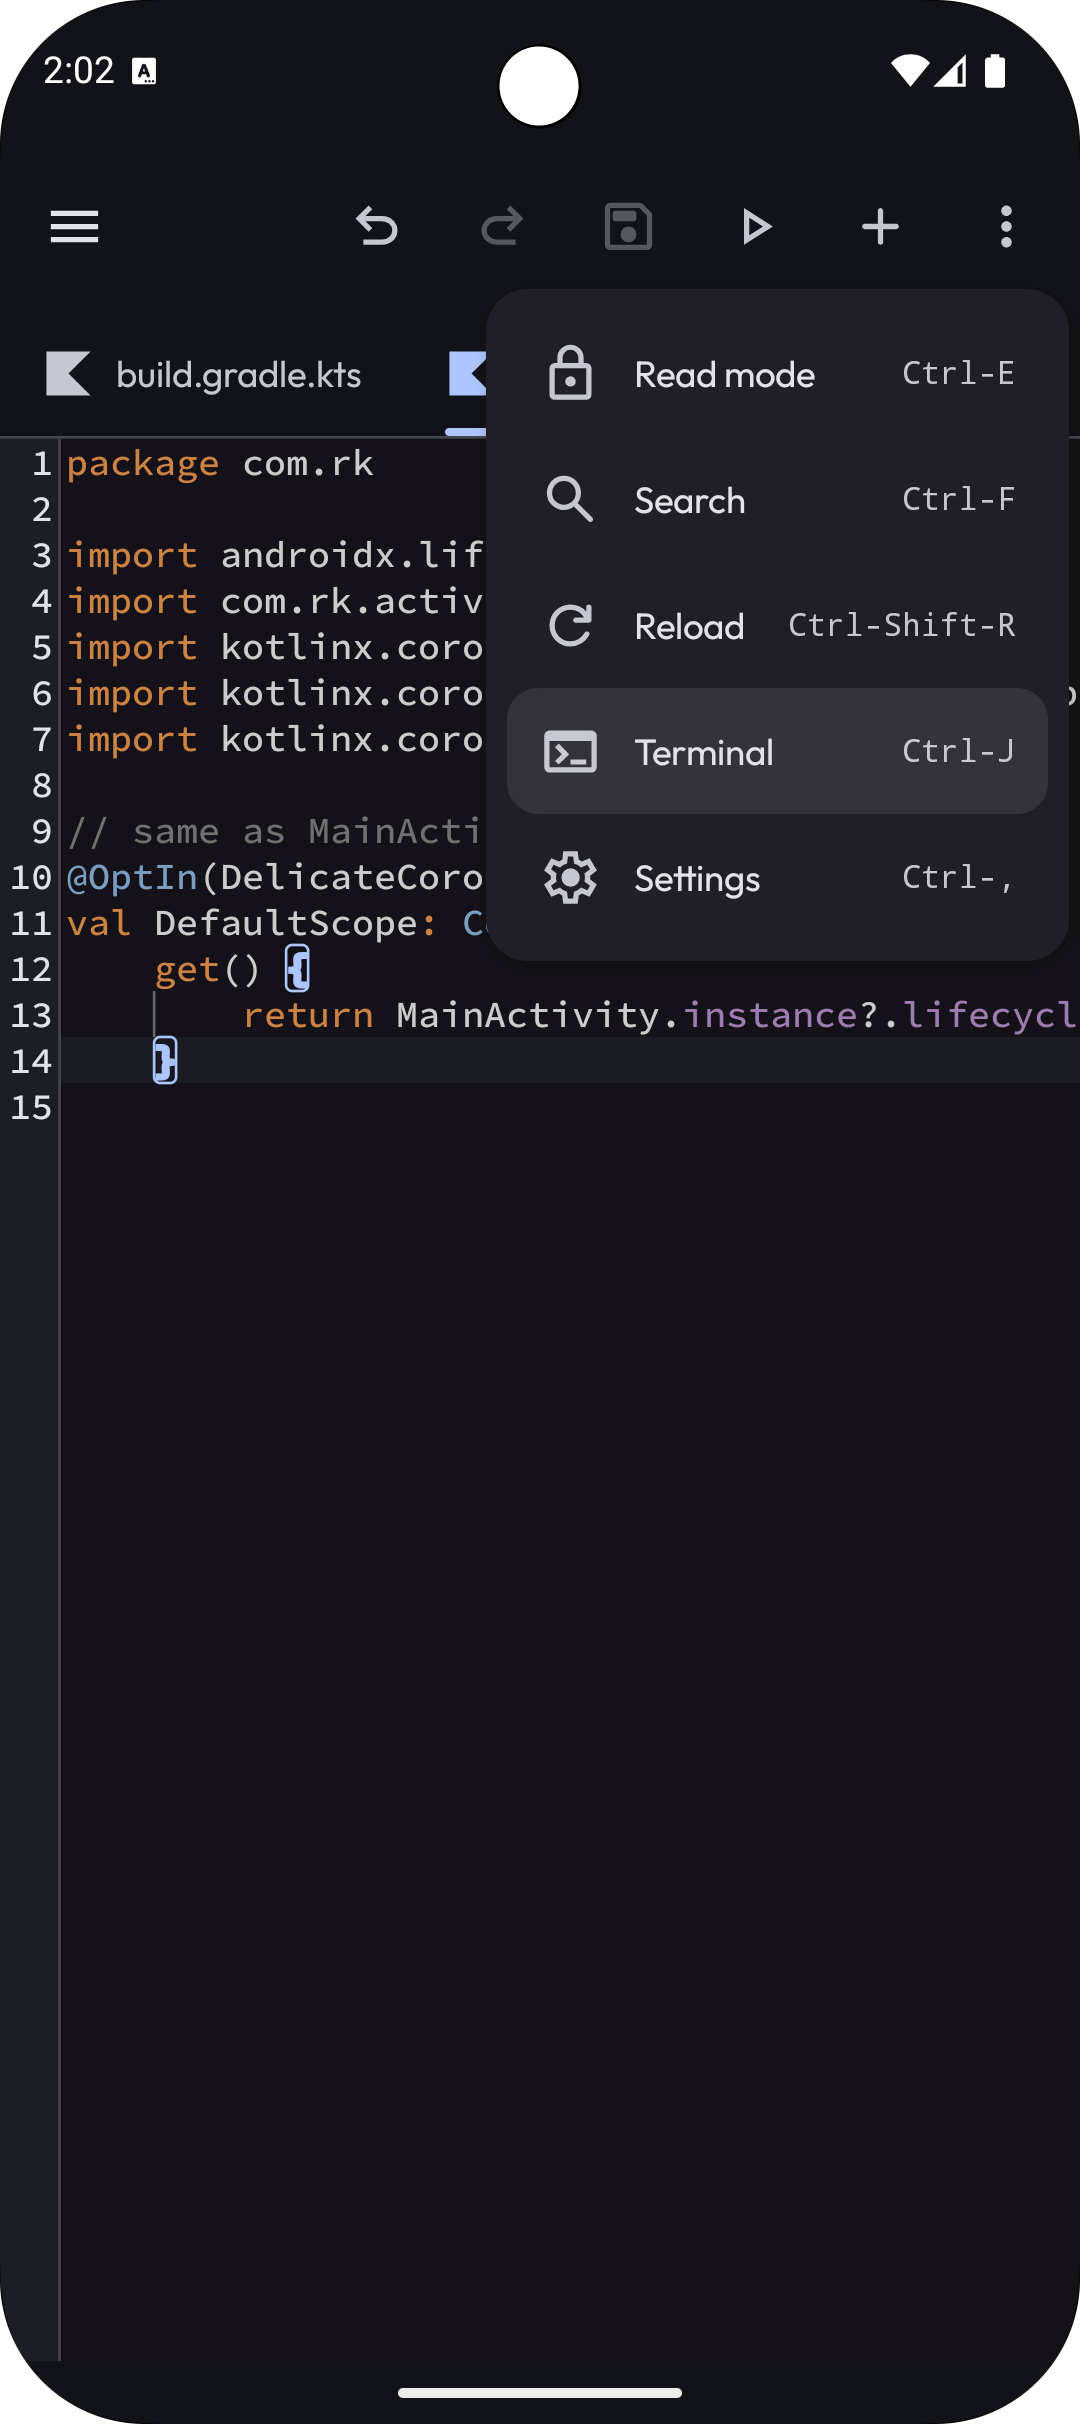1080x2424 pixels.
Task: Click the comment '// same as MainActi'
Action: point(275,831)
